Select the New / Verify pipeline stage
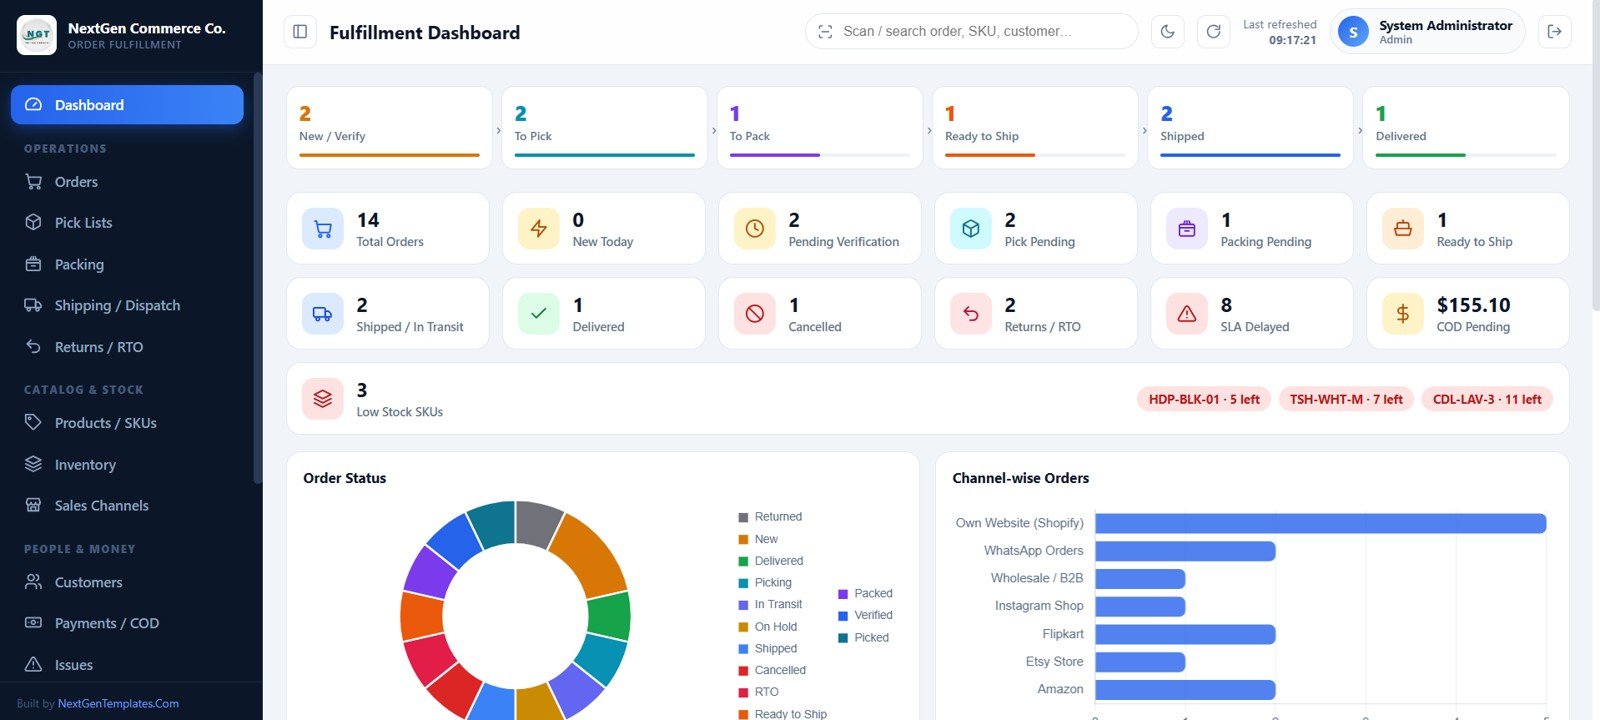Viewport: 1600px width, 720px height. [x=389, y=127]
